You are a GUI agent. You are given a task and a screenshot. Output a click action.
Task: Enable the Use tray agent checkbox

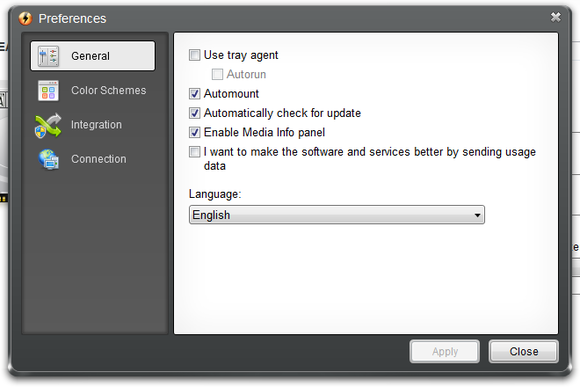tap(195, 55)
